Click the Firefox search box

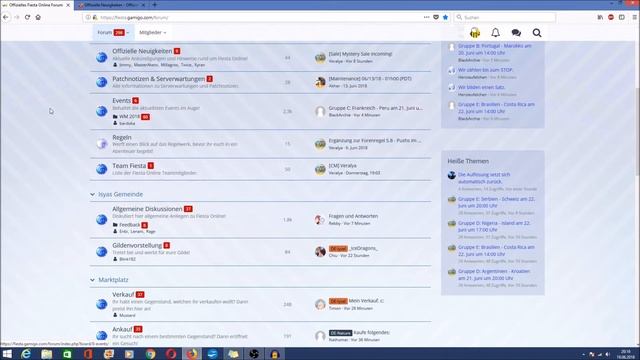pos(504,17)
